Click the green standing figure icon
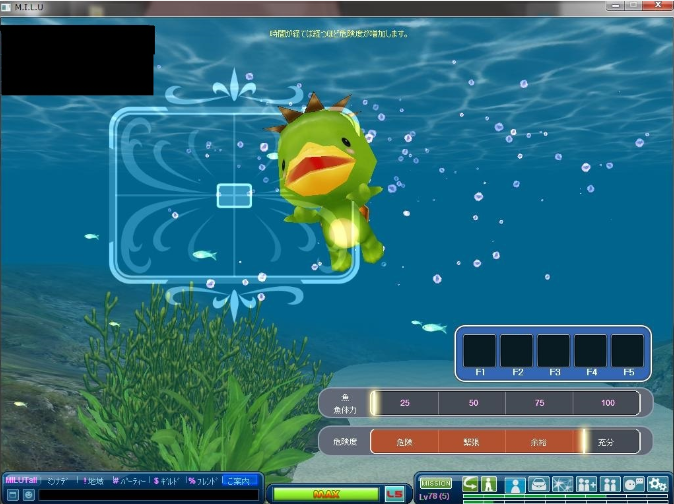This screenshot has width=674, height=504. 489,484
